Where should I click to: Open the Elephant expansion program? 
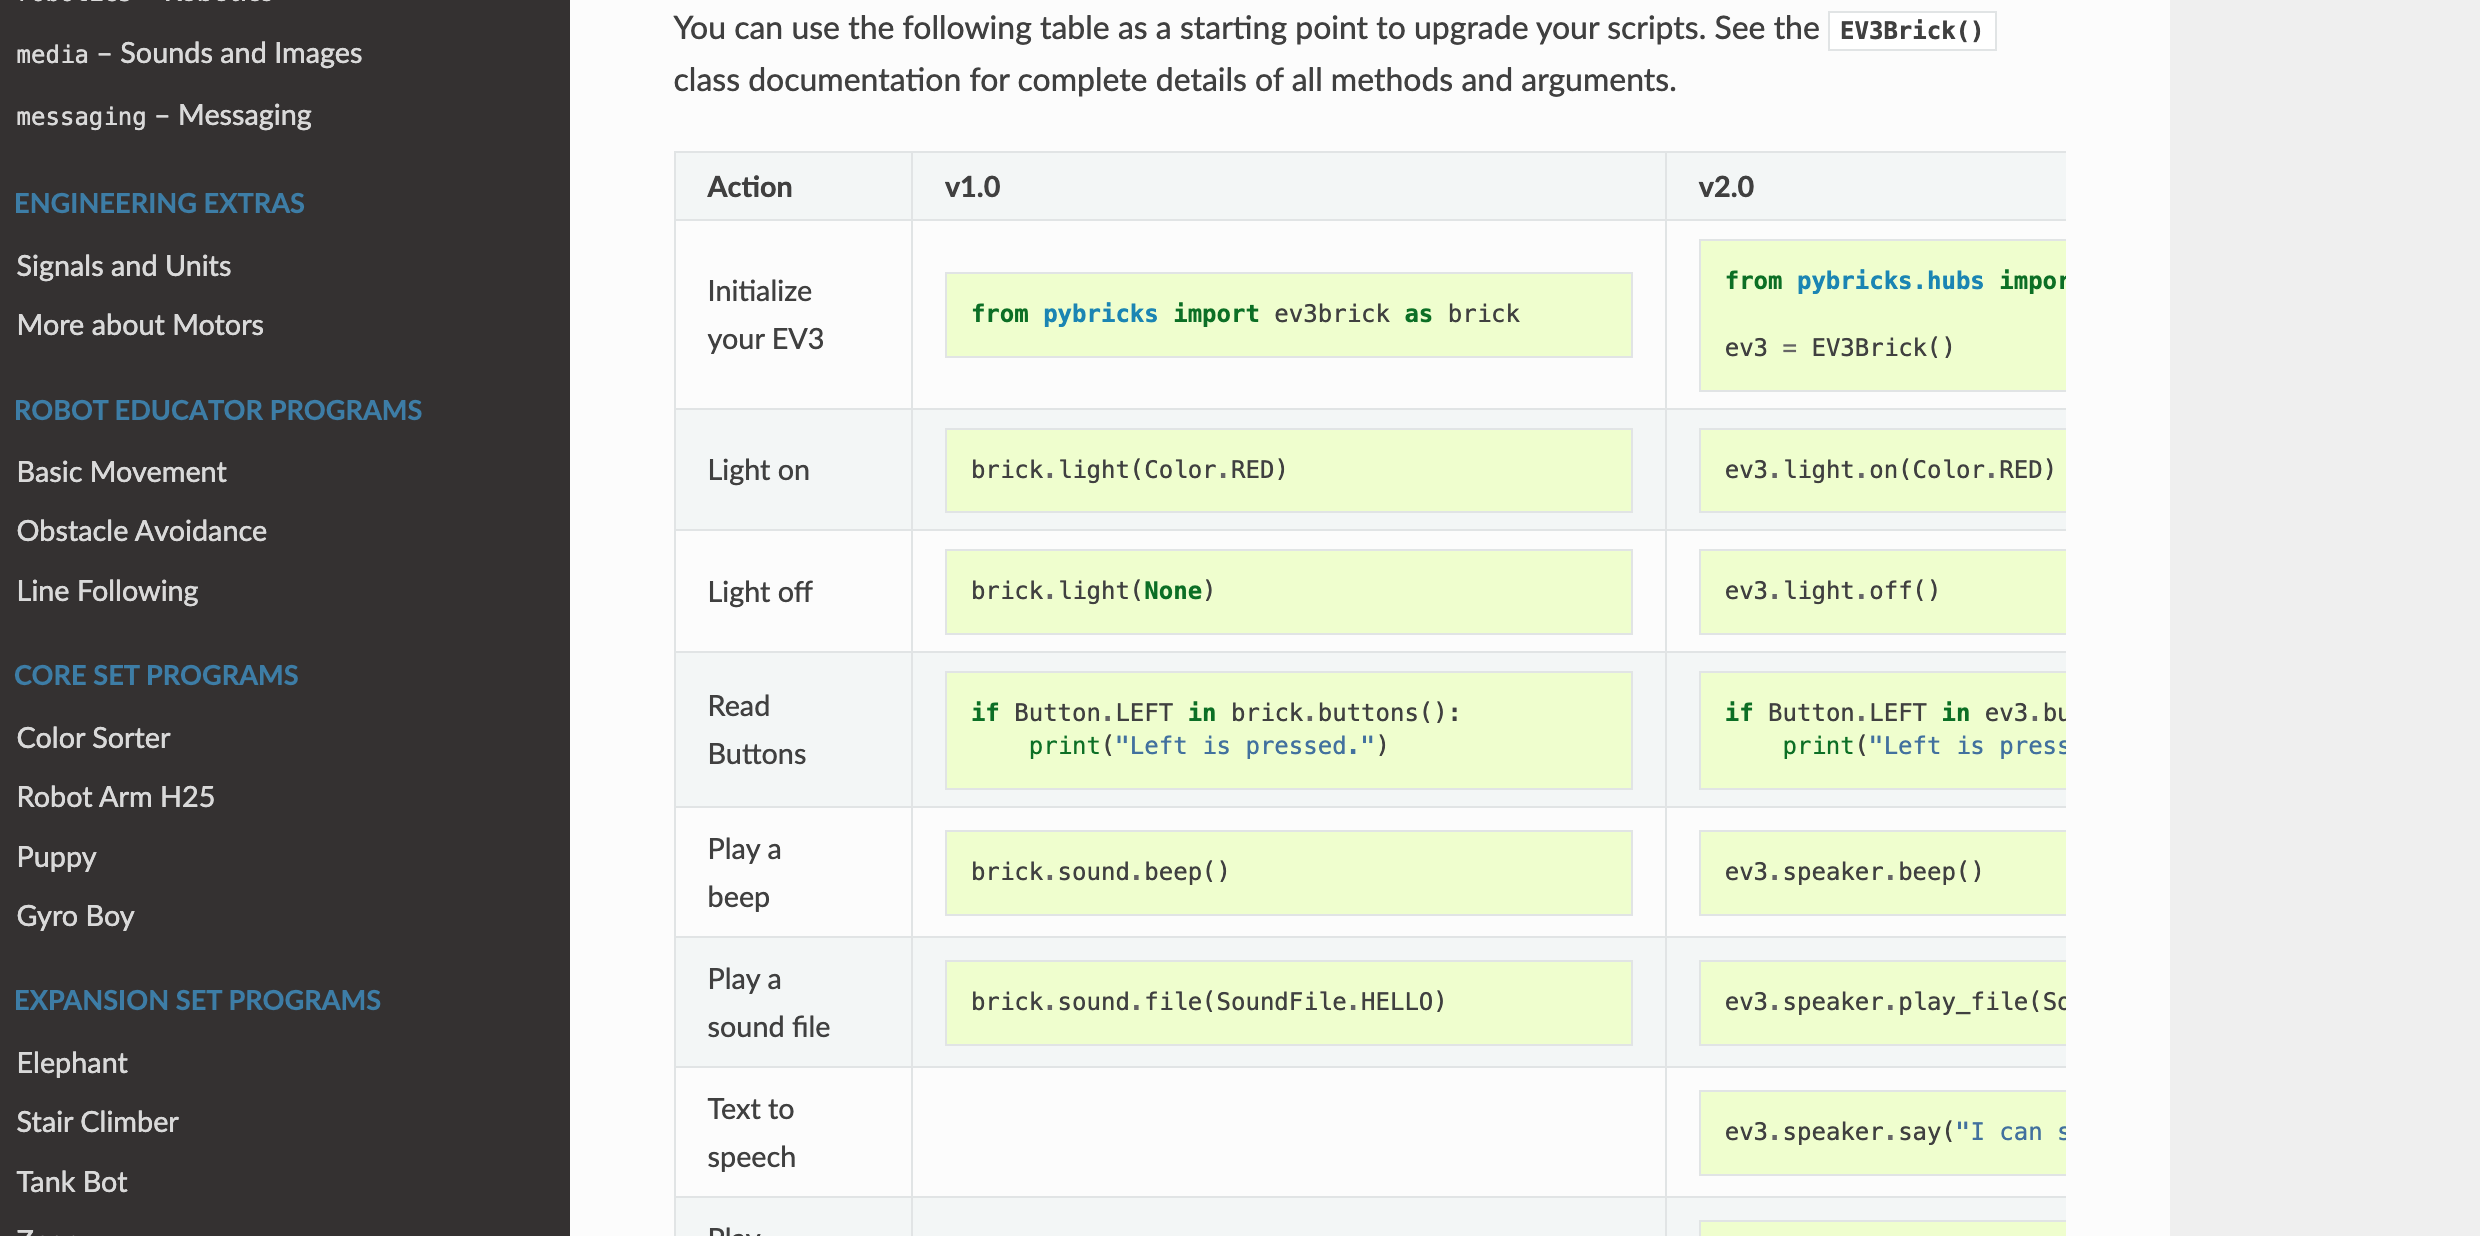pos(72,1063)
